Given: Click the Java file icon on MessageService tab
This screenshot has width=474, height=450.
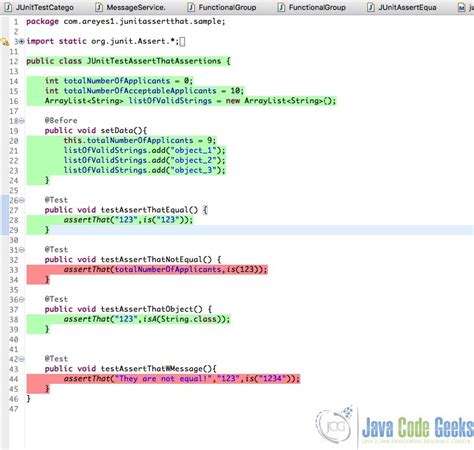Looking at the screenshot, I should click(x=99, y=7).
